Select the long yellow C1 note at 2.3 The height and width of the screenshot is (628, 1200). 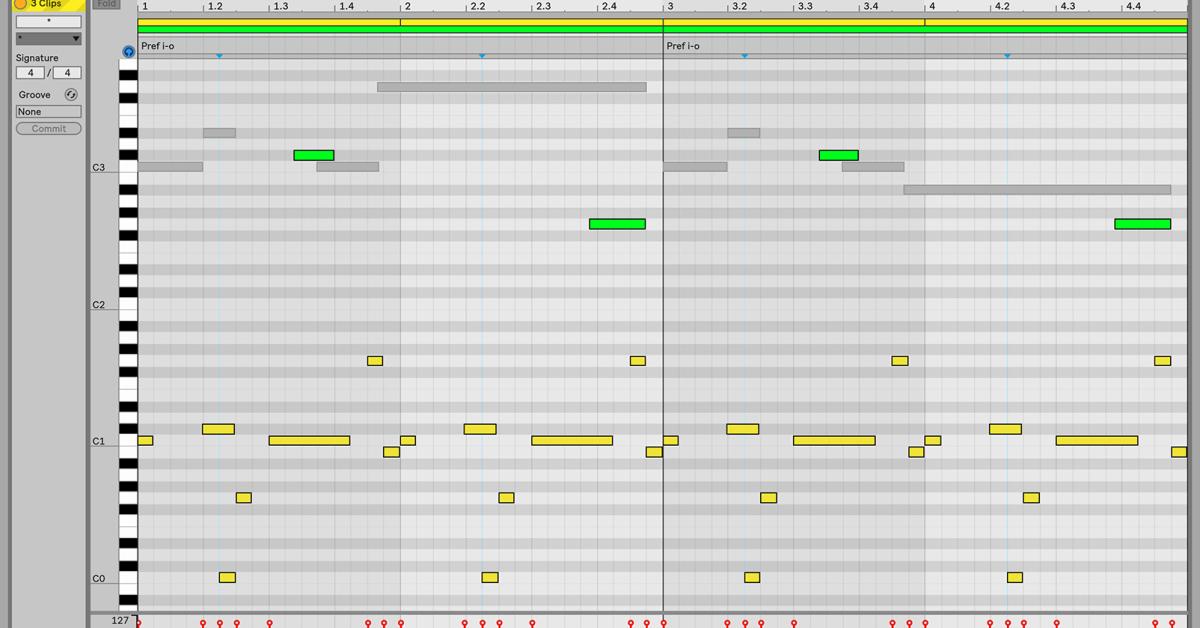click(572, 440)
